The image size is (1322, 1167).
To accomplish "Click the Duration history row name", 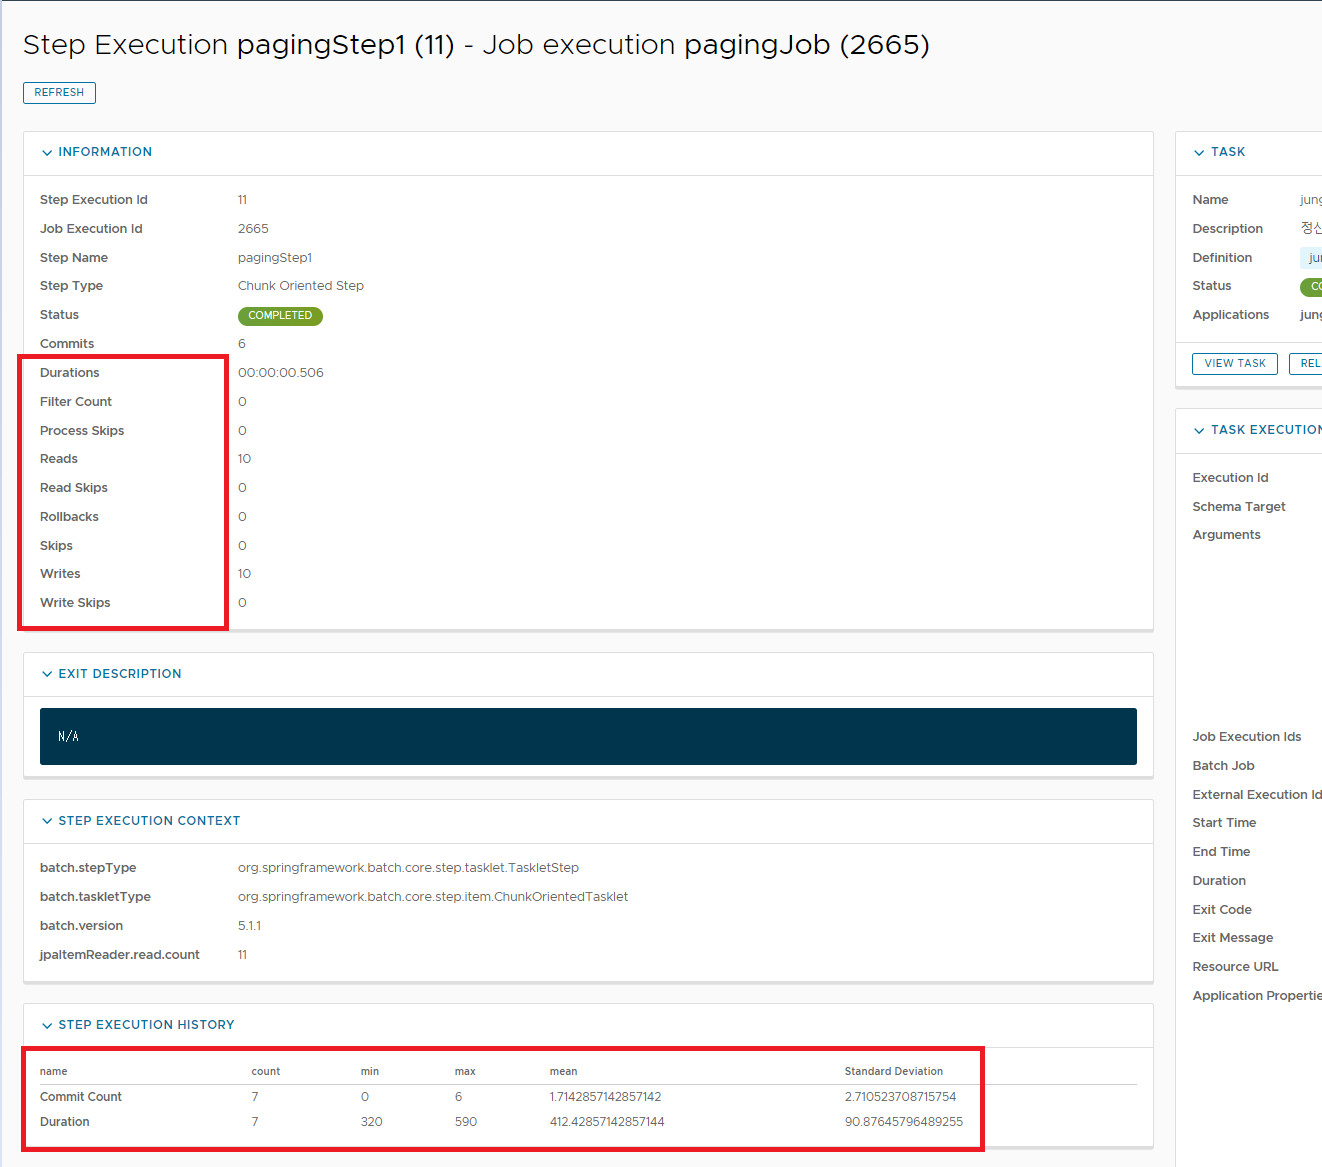I will point(65,1122).
